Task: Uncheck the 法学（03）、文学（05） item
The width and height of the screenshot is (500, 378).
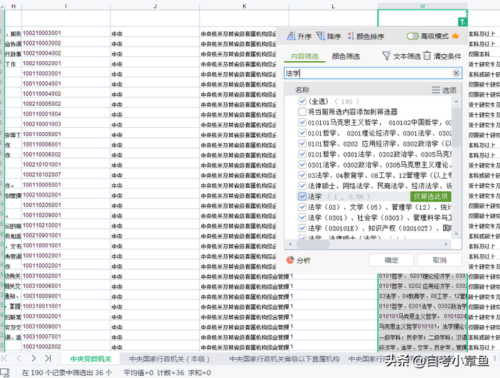Action: 302,207
